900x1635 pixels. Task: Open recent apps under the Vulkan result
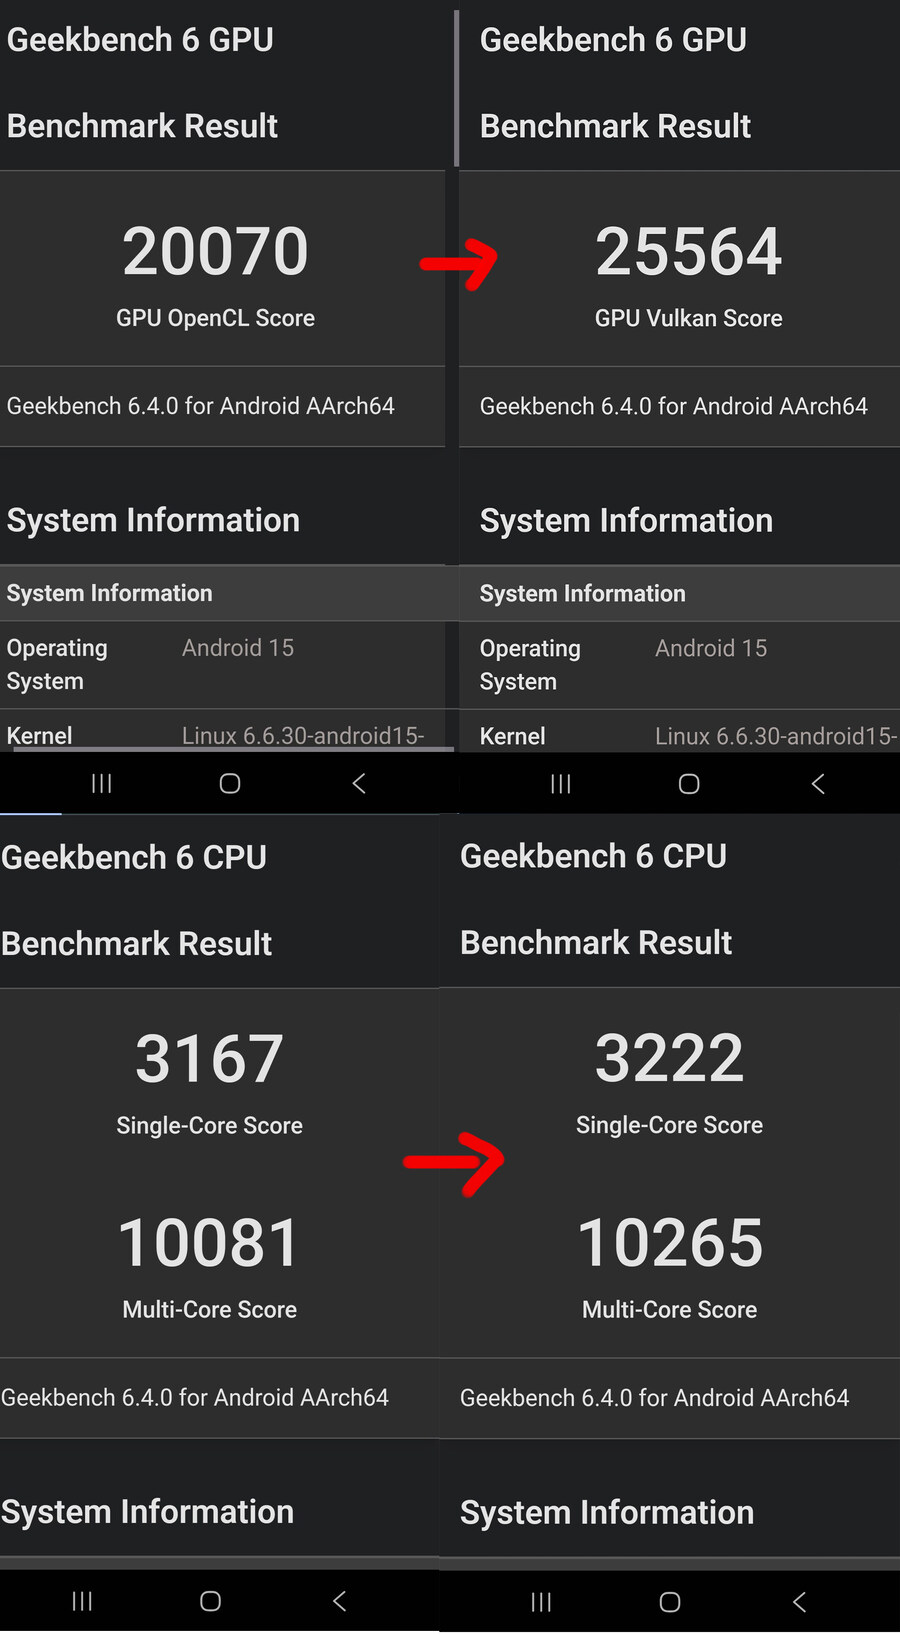click(561, 784)
